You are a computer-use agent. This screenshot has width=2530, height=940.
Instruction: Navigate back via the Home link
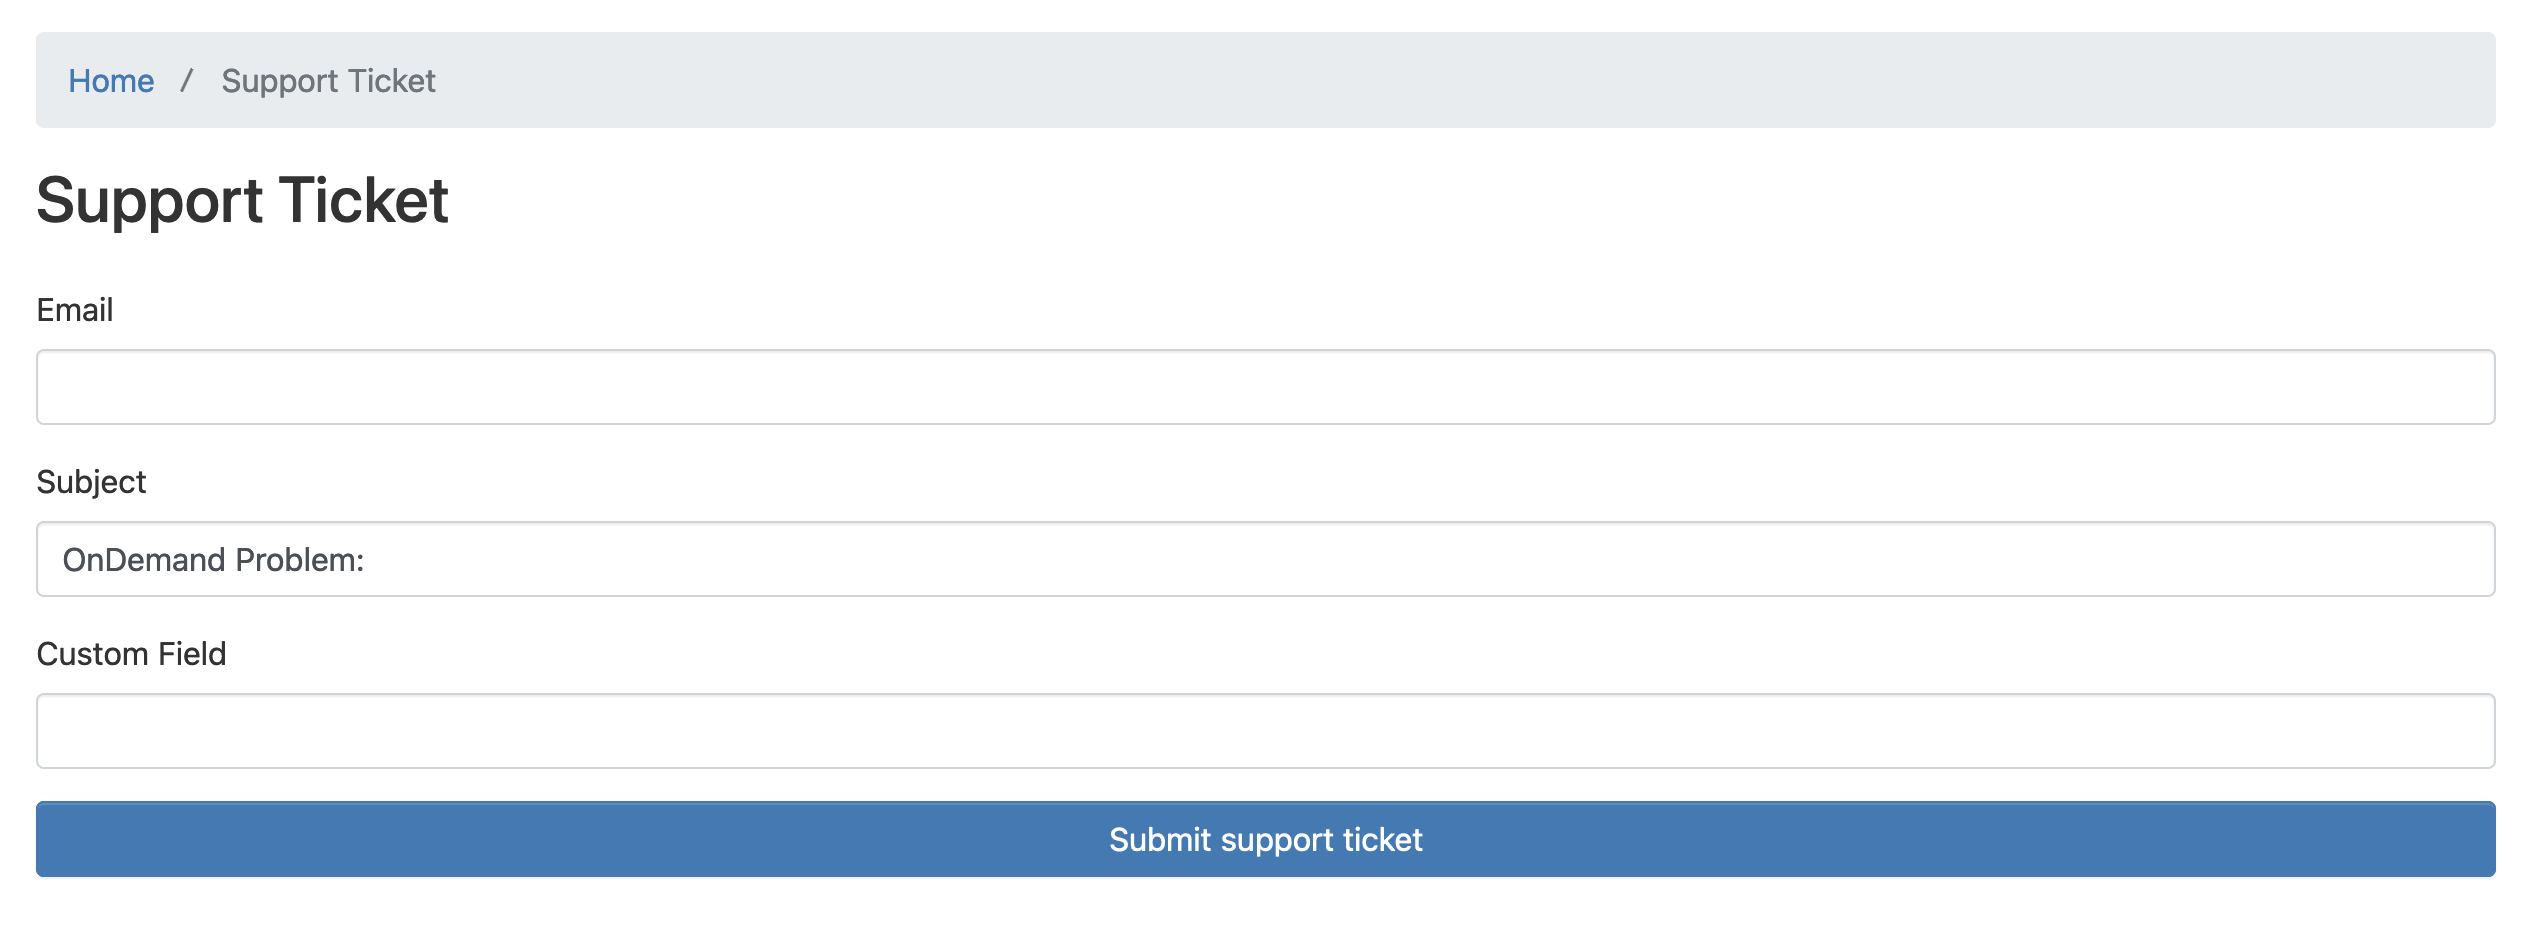[111, 81]
